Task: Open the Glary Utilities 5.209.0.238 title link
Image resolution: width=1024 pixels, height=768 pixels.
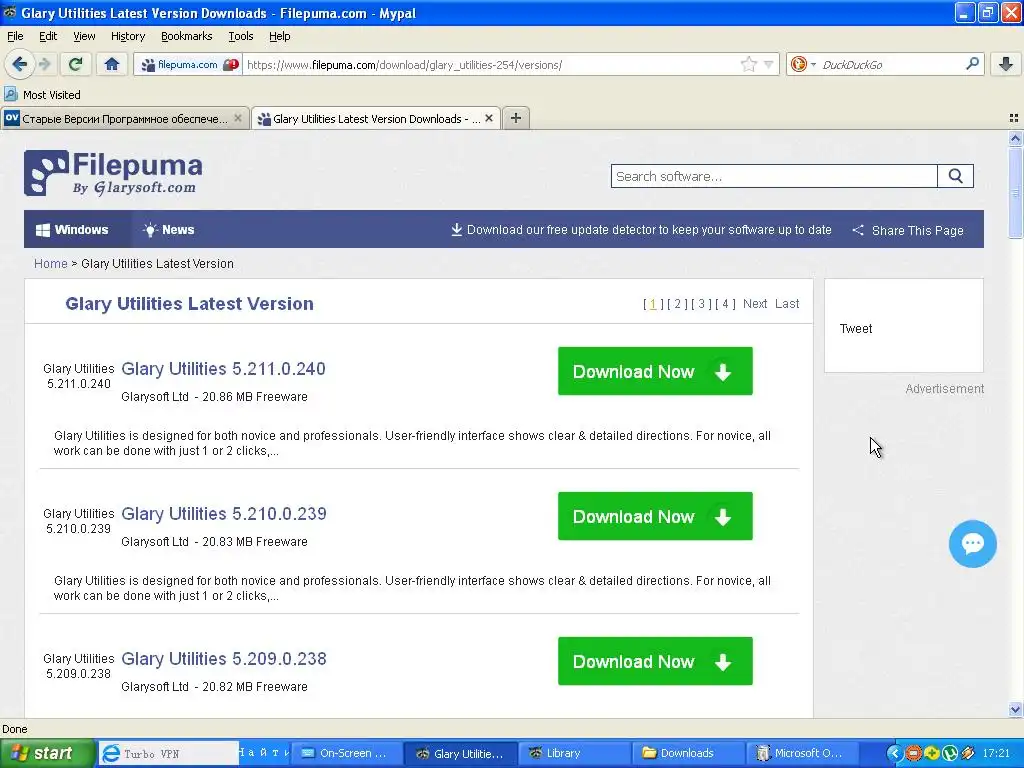Action: [x=224, y=659]
